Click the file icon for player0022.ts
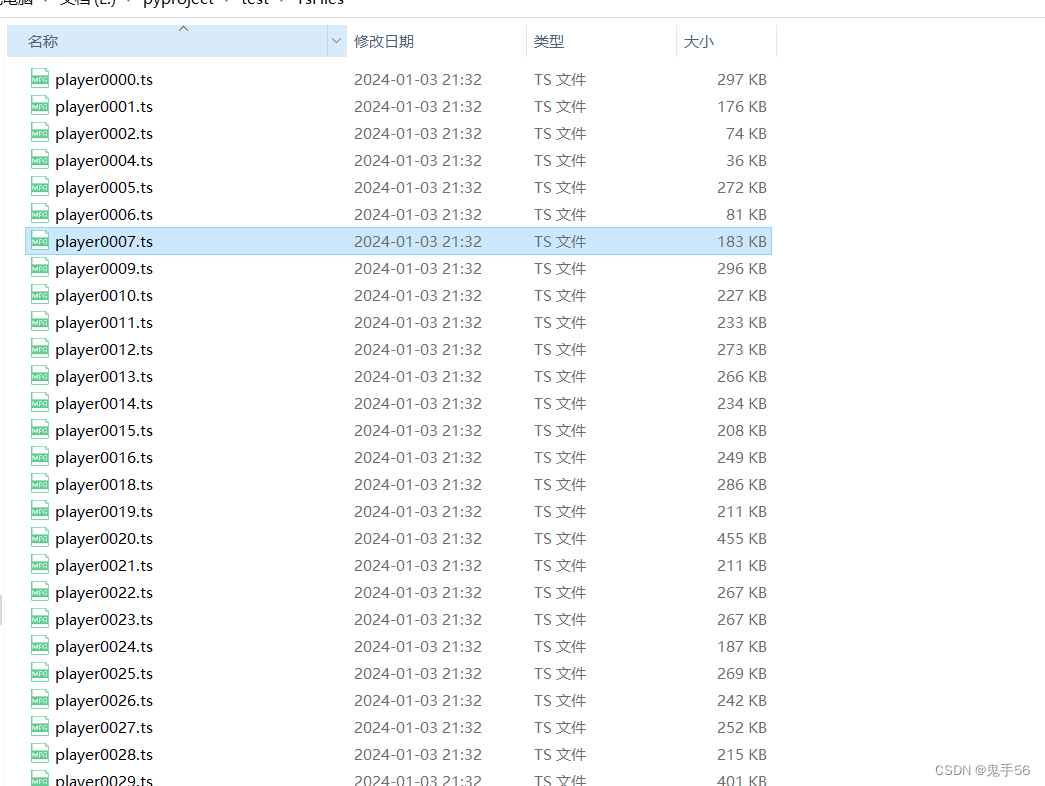The height and width of the screenshot is (786, 1045). [40, 592]
